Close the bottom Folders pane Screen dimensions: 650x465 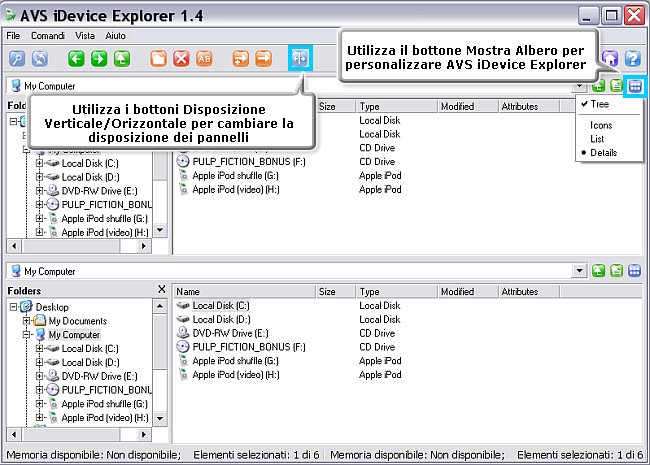coord(162,289)
